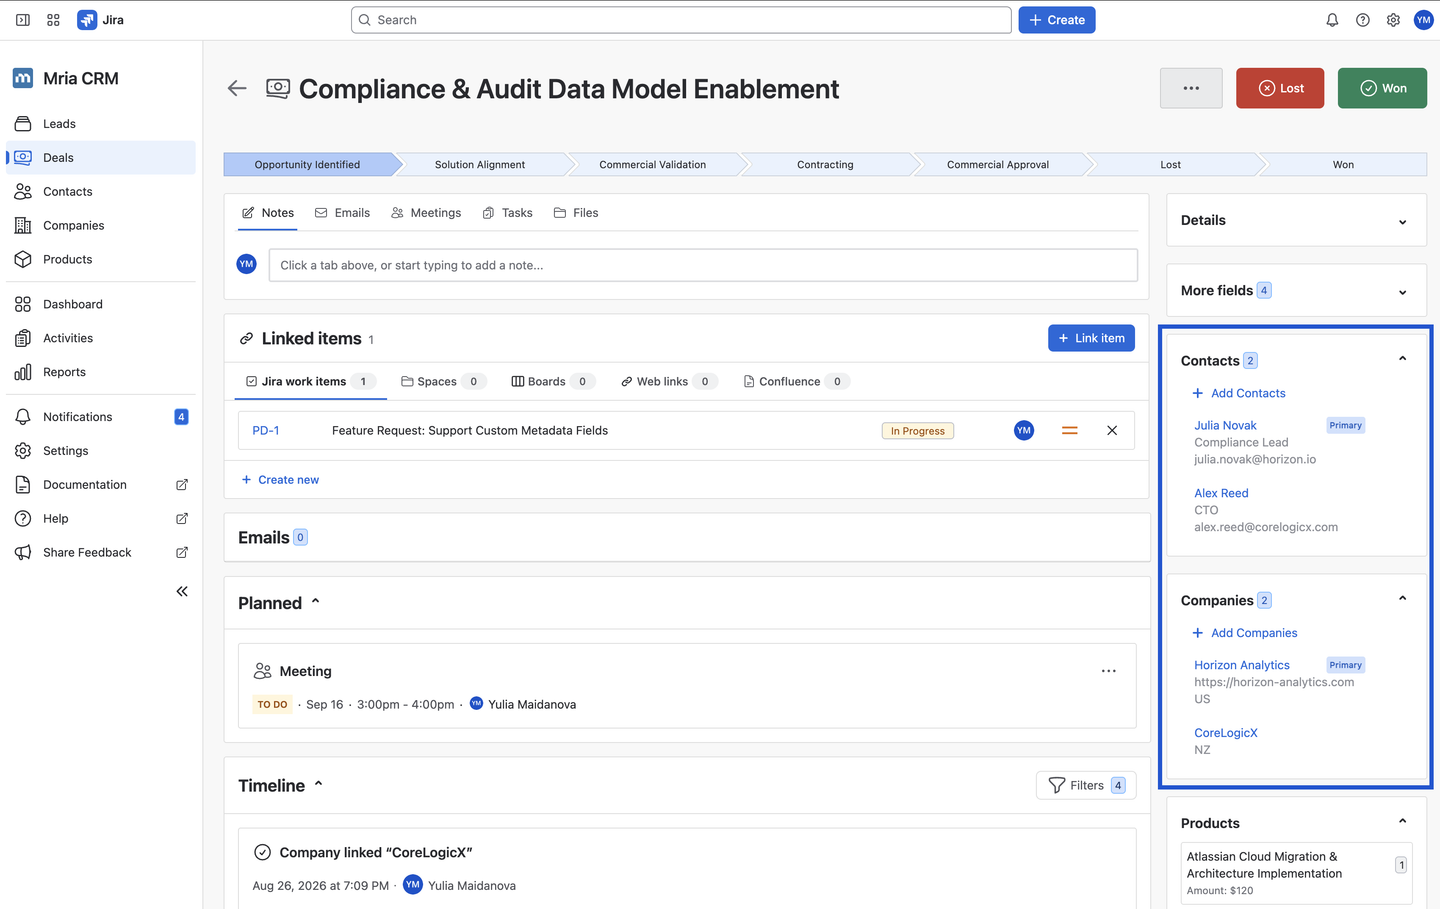
Task: Open Reports in the sidebar
Action: pyautogui.click(x=101, y=373)
